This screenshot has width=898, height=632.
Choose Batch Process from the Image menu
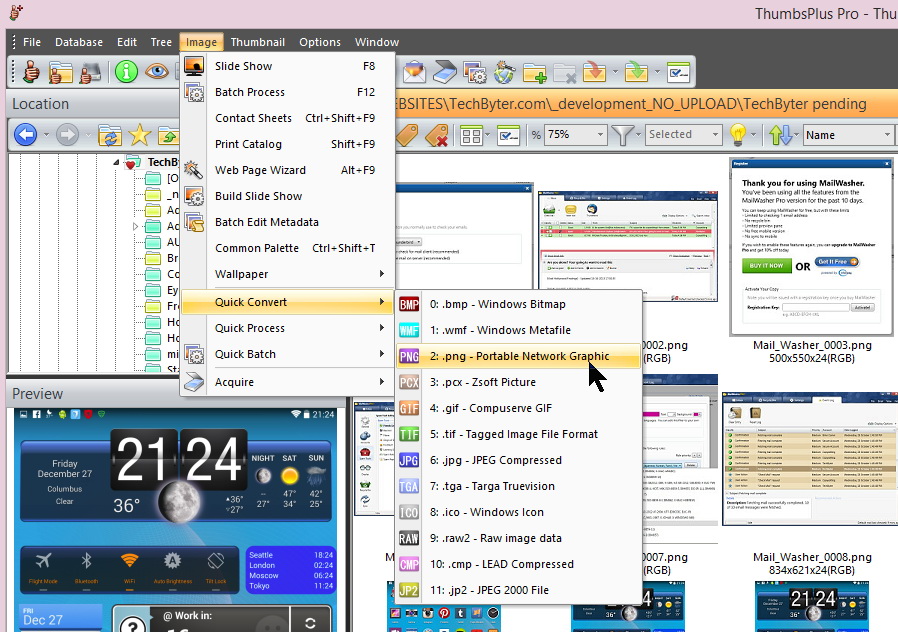pyautogui.click(x=287, y=92)
